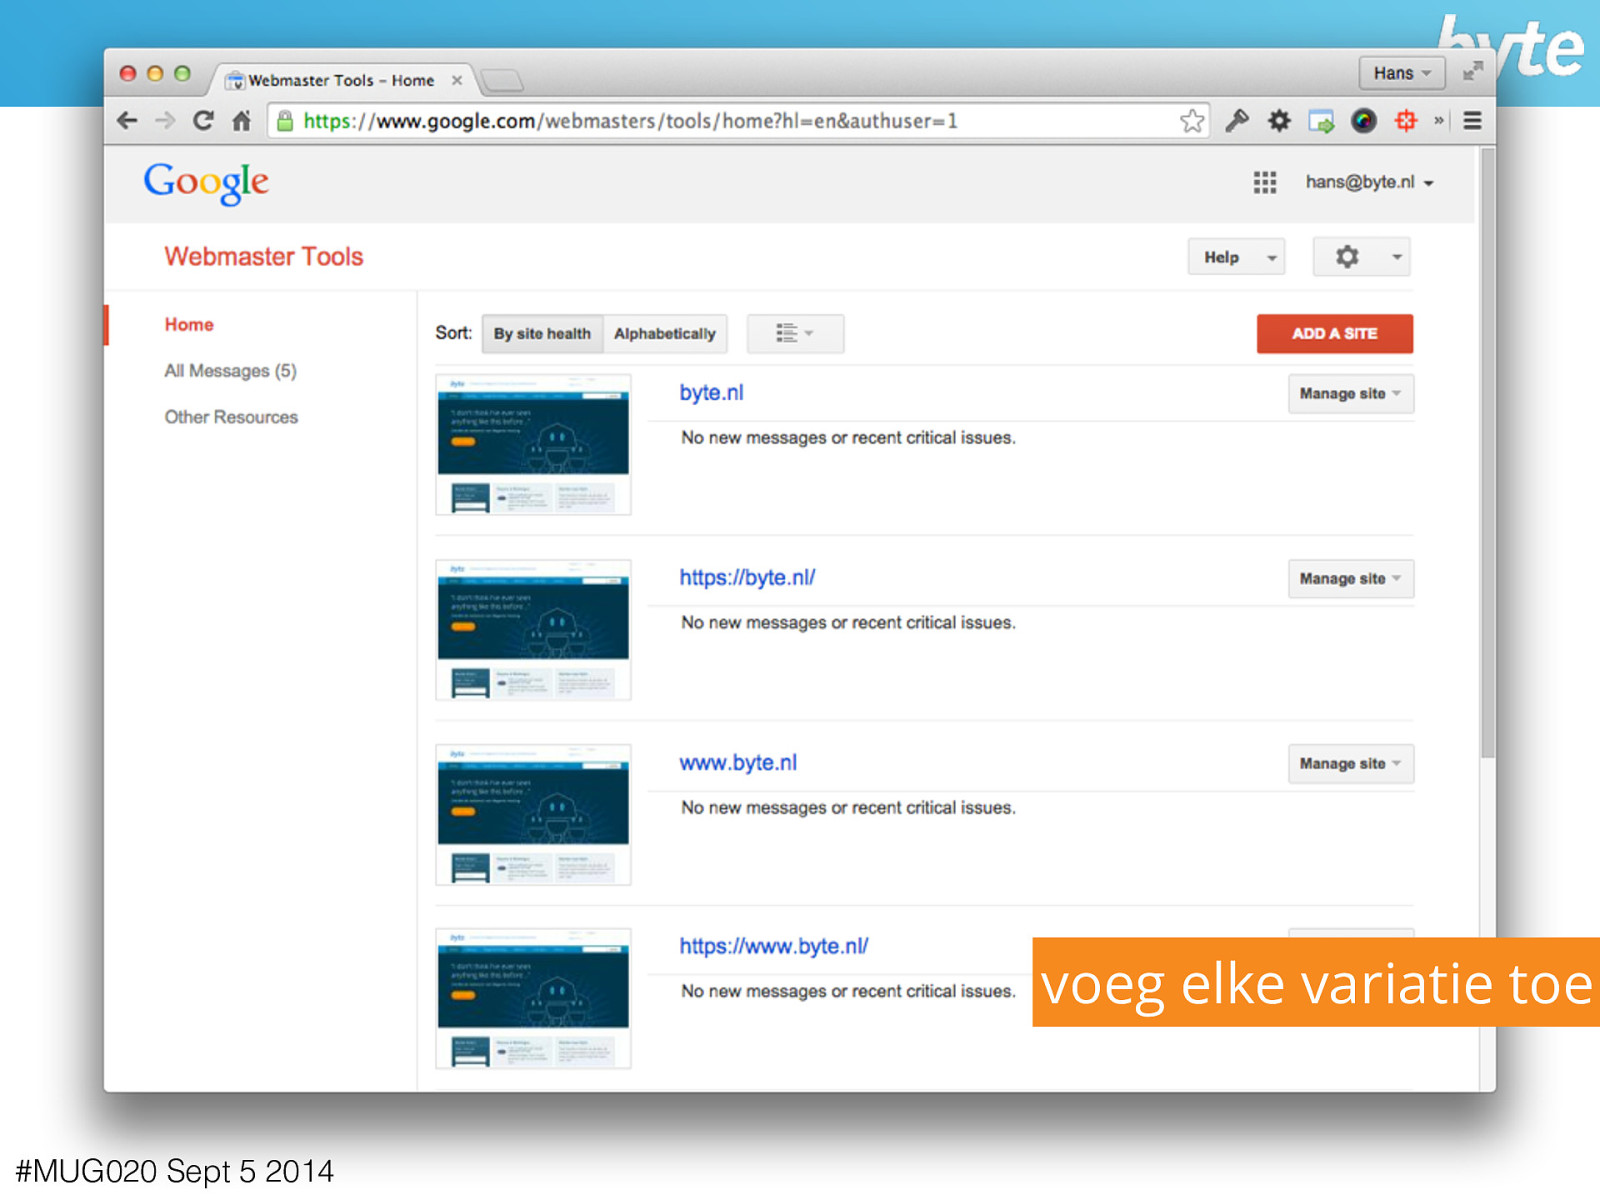This screenshot has height=1200, width=1600.
Task: Sort sites alphabetically
Action: 665,334
